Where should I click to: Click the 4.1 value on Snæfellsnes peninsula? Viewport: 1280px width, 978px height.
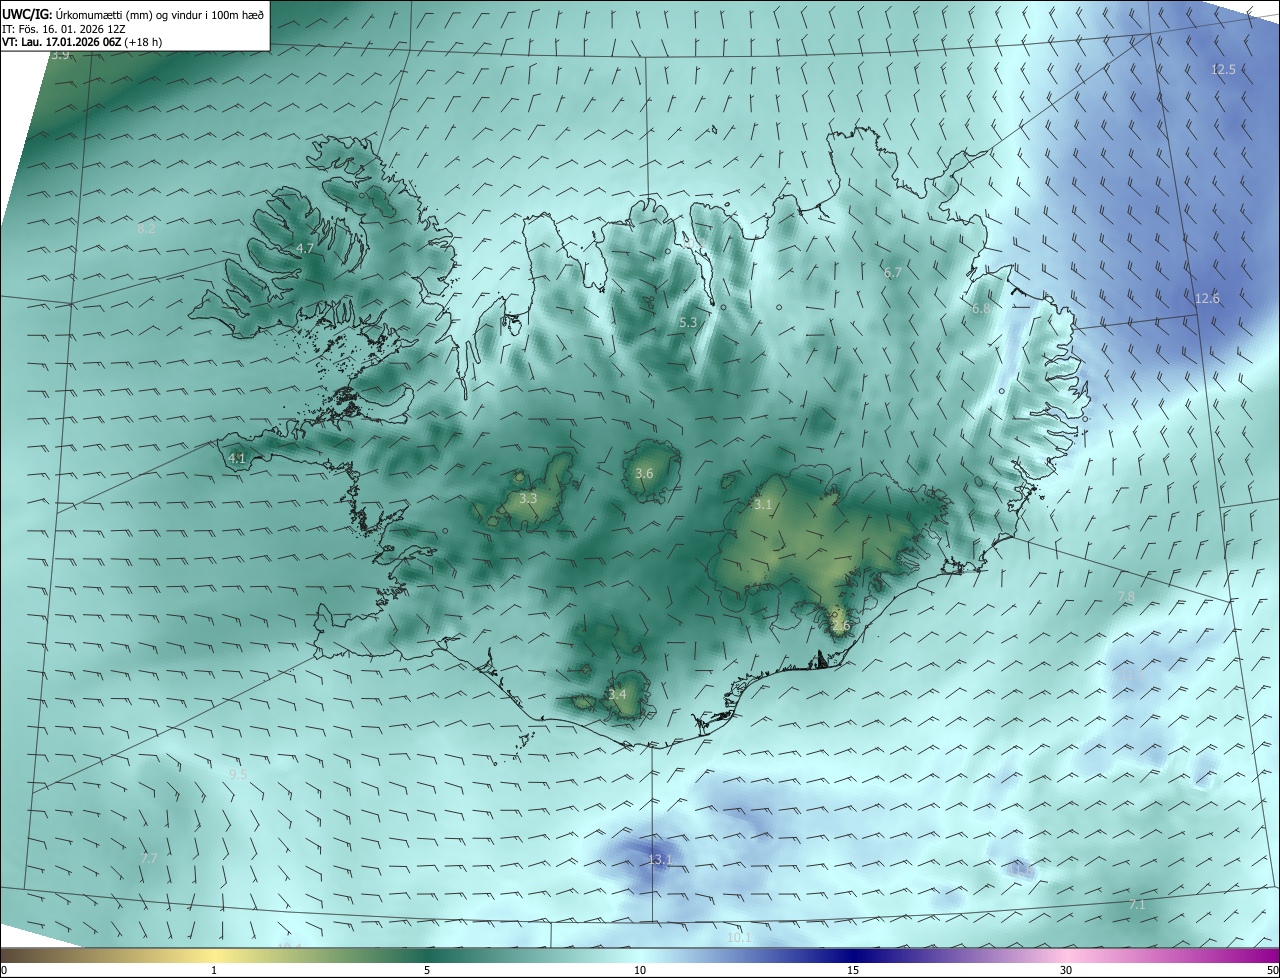point(237,458)
